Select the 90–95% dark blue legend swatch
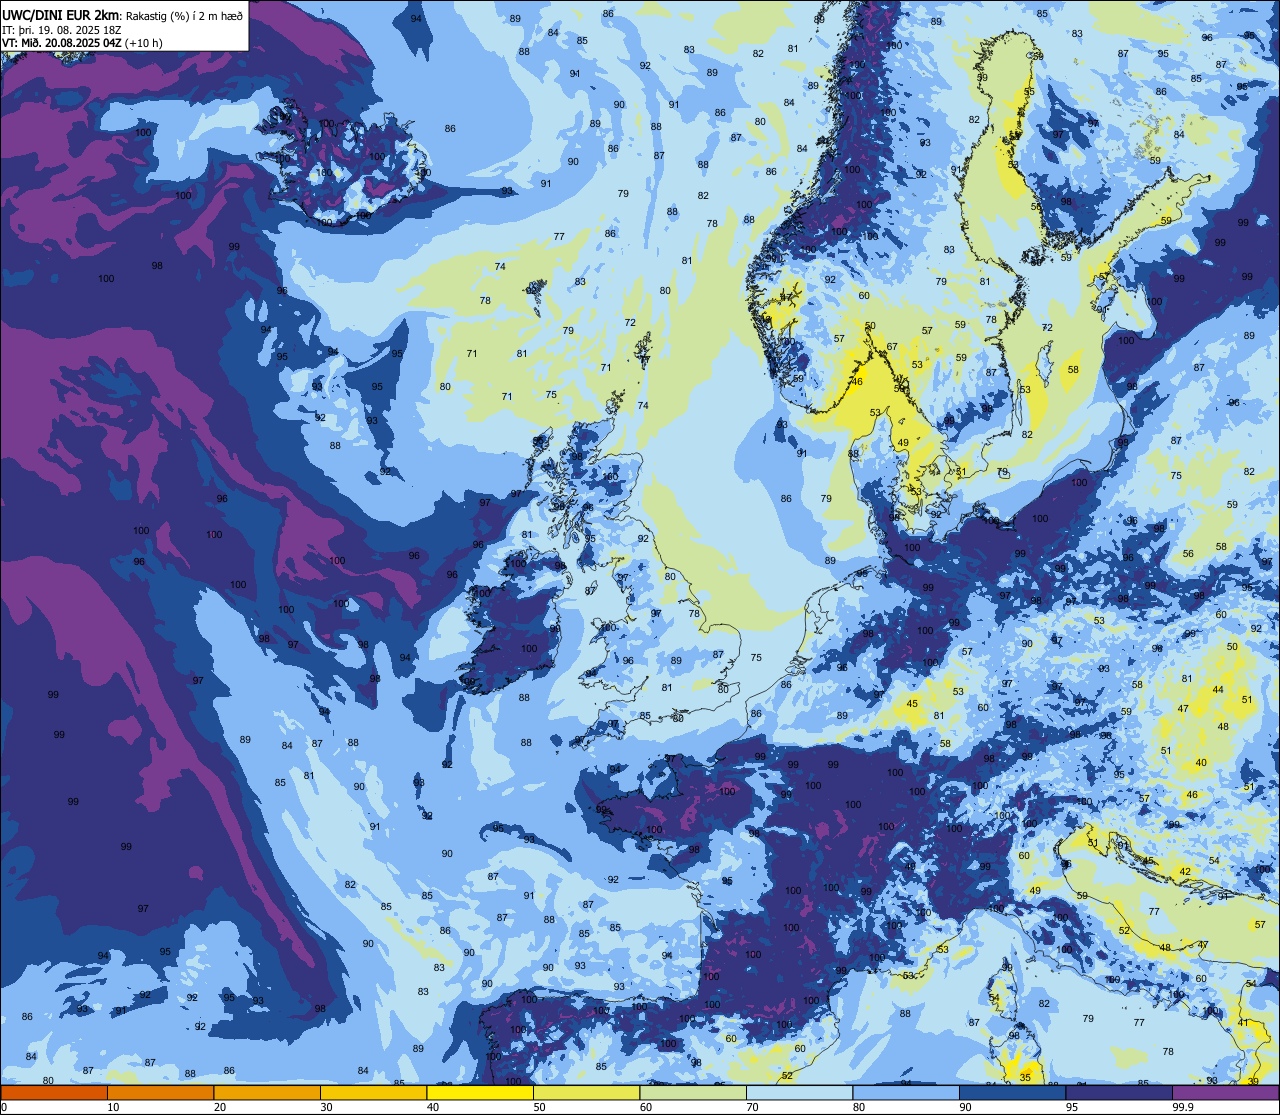The image size is (1280, 1115). [x=1012, y=1092]
